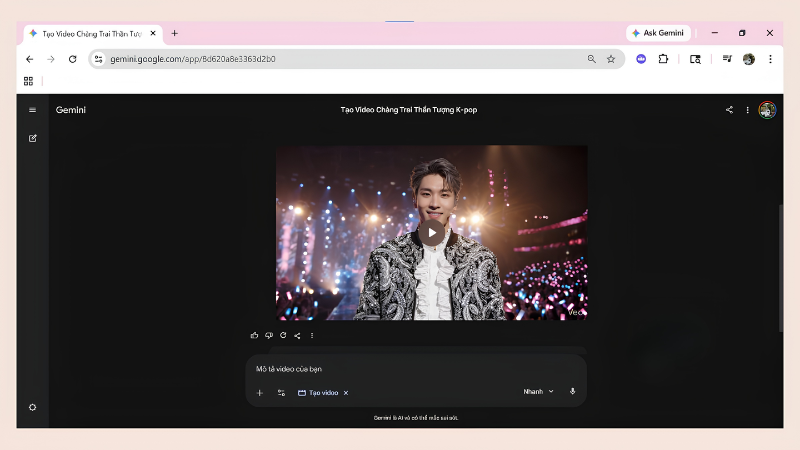This screenshot has width=800, height=450.
Task: Select the 'Tạo video' chip
Action: pos(318,392)
